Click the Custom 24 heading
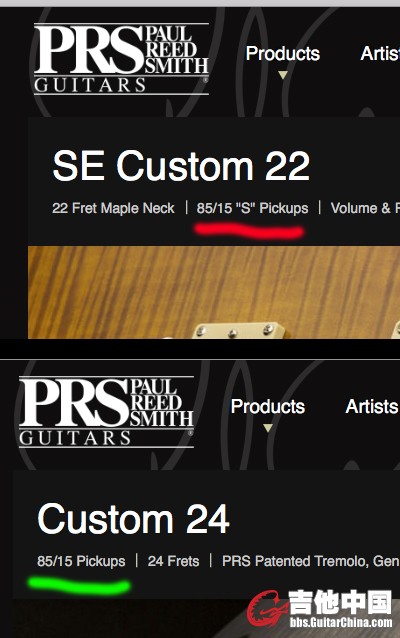This screenshot has height=638, width=400. [133, 519]
